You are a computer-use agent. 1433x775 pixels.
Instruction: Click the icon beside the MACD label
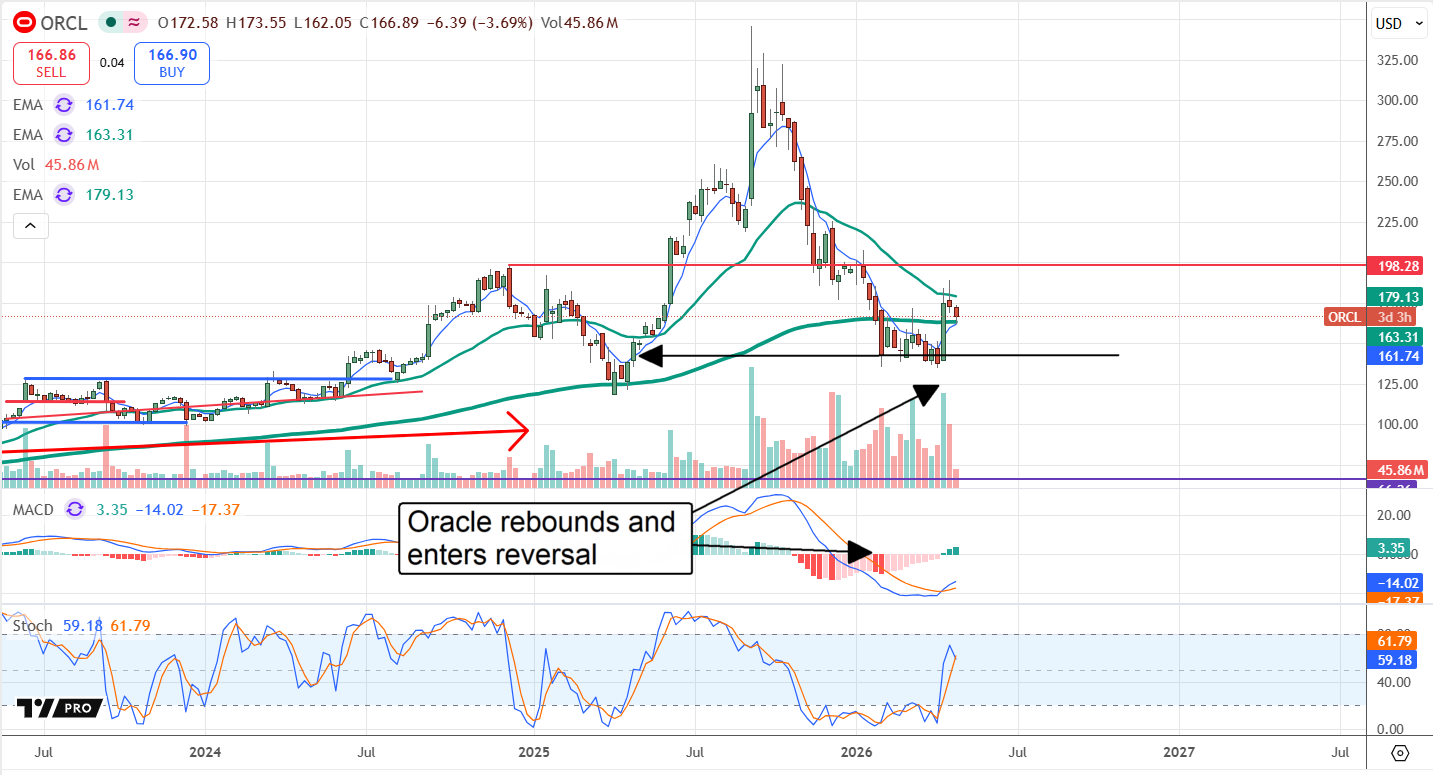75,510
